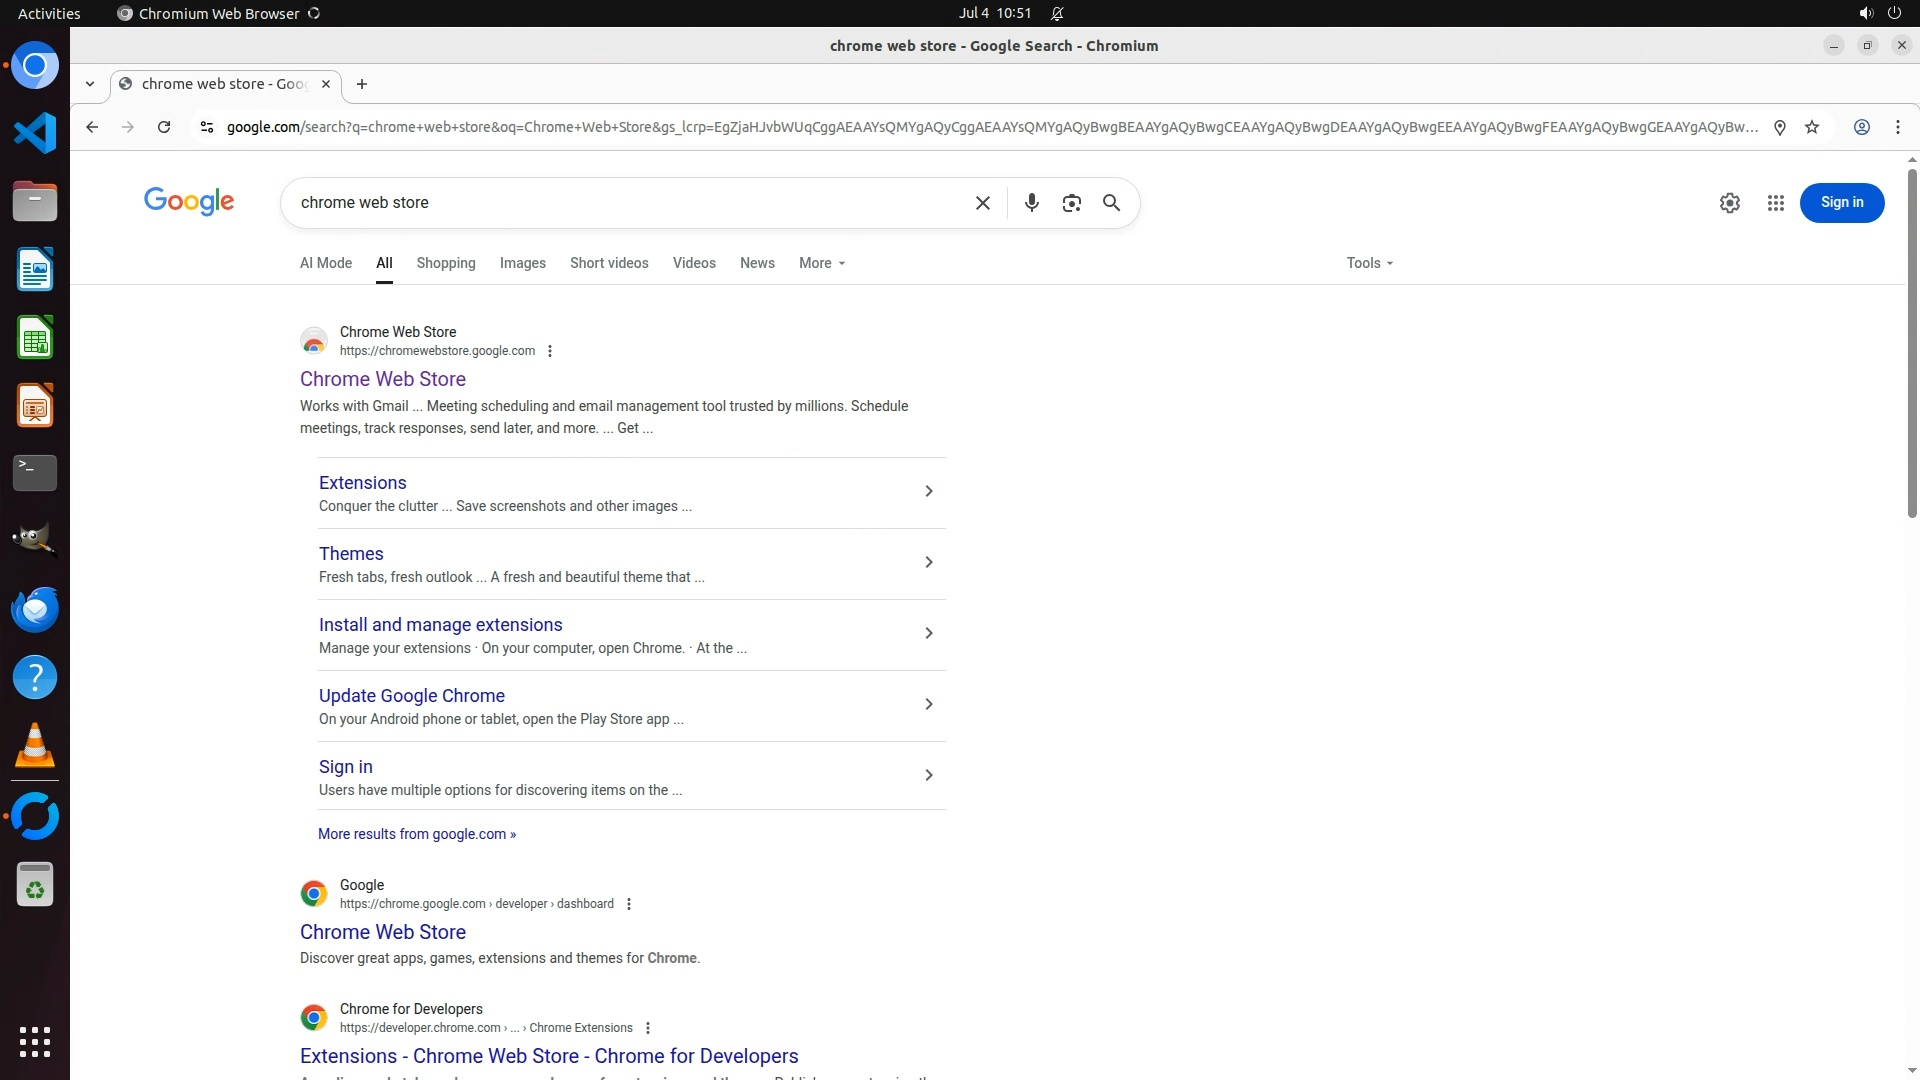Clear the search box text
Screen dimensions: 1920x1080
click(982, 203)
